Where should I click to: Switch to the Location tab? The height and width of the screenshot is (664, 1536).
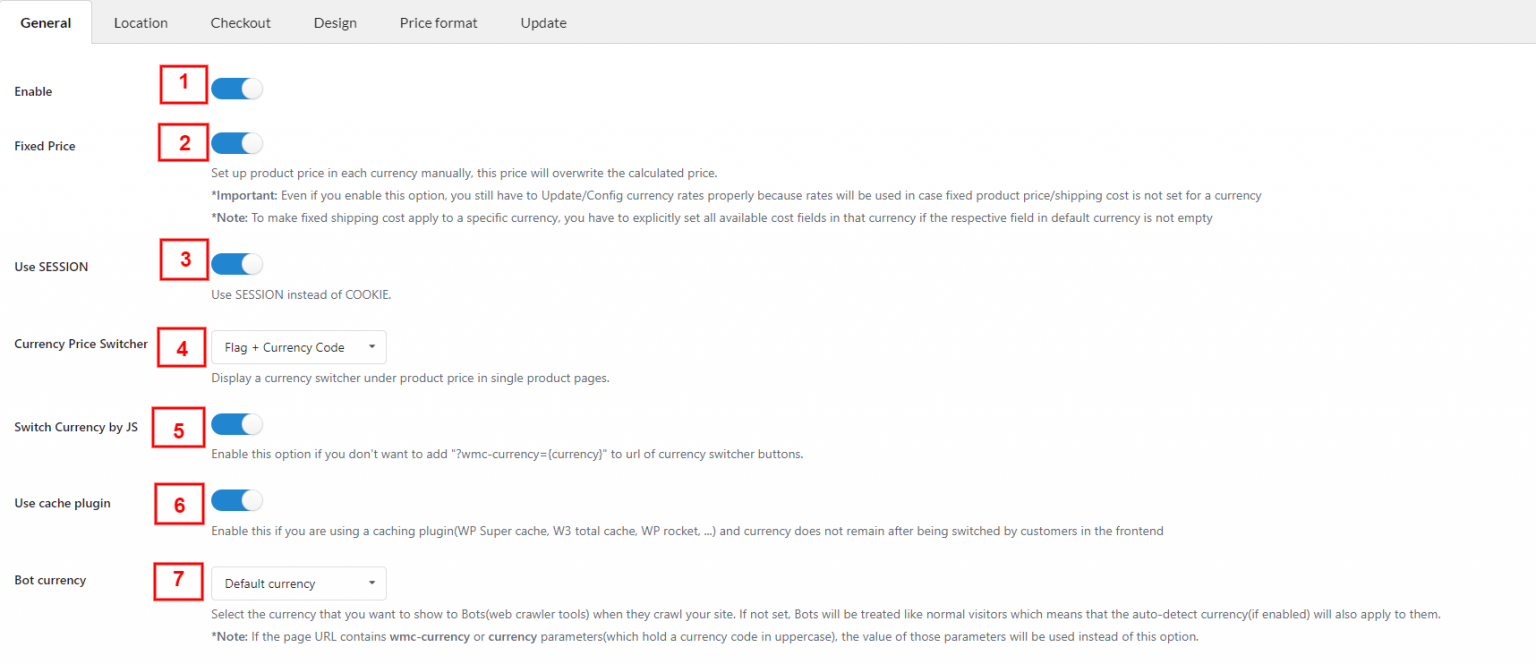[x=141, y=23]
